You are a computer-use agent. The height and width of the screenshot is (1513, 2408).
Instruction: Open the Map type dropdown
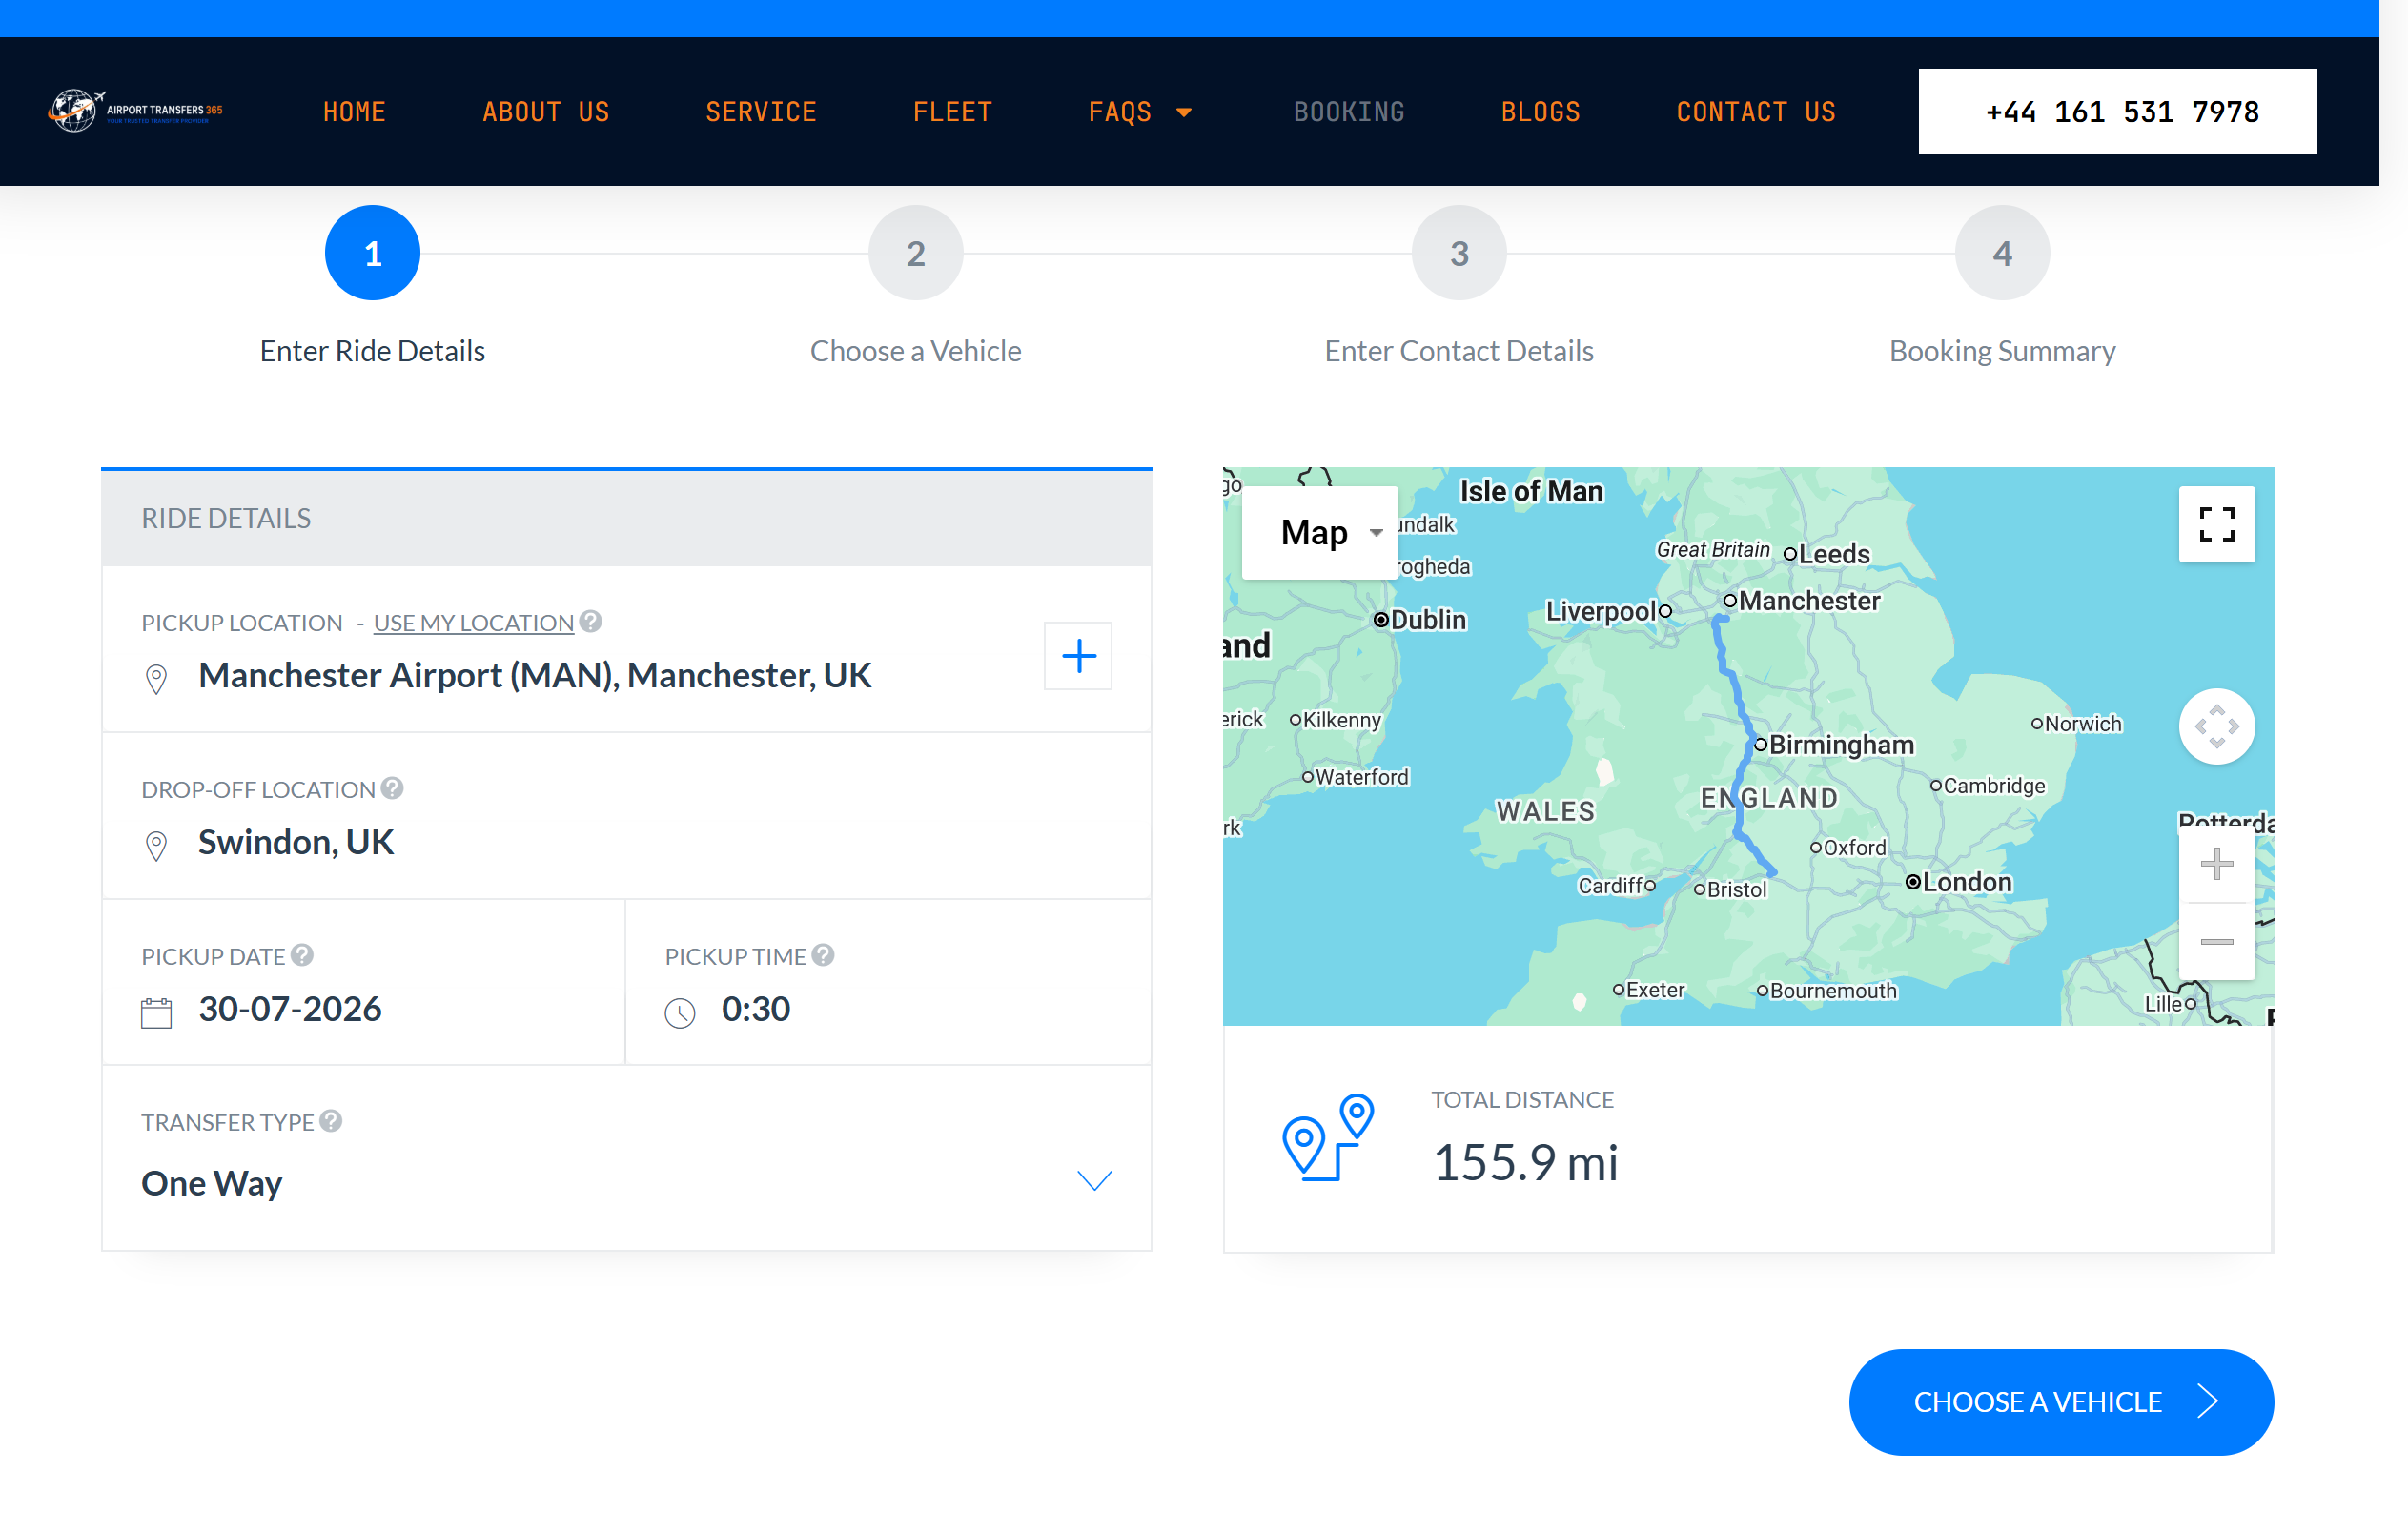[x=1320, y=532]
